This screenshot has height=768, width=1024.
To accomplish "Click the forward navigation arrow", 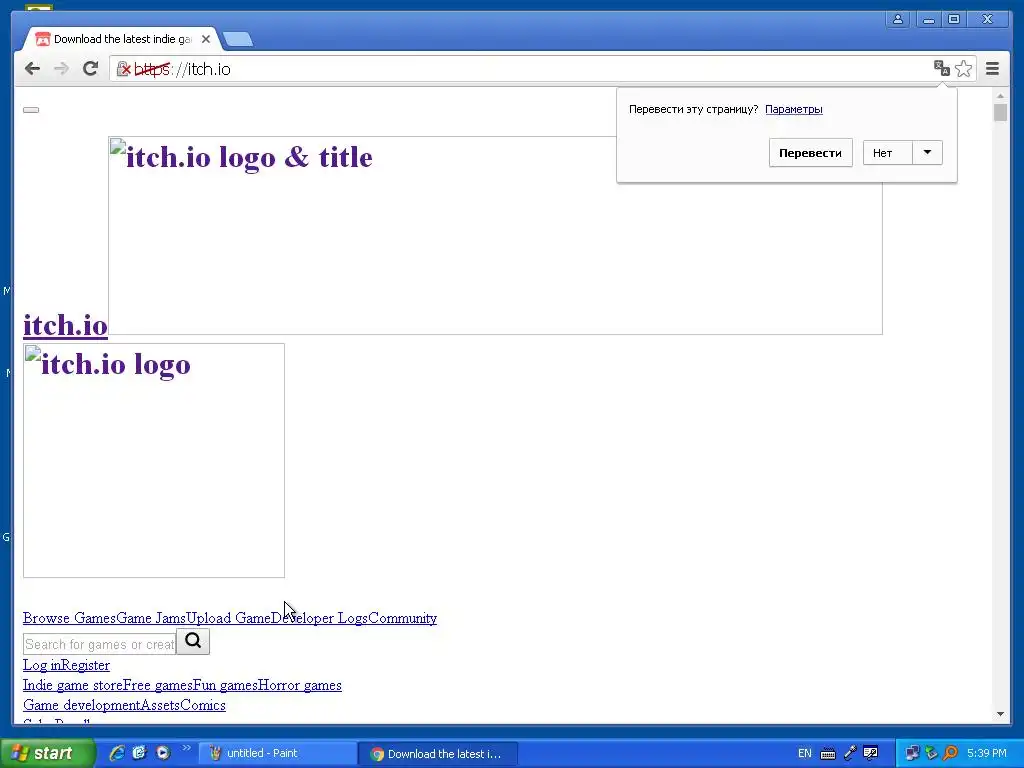I will click(x=61, y=69).
